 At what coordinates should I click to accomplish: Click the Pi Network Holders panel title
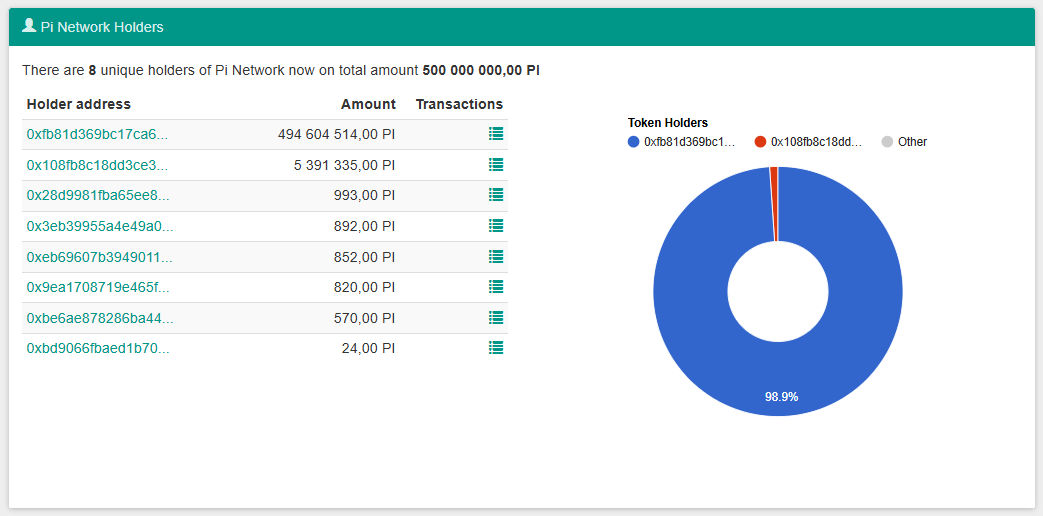tap(102, 27)
